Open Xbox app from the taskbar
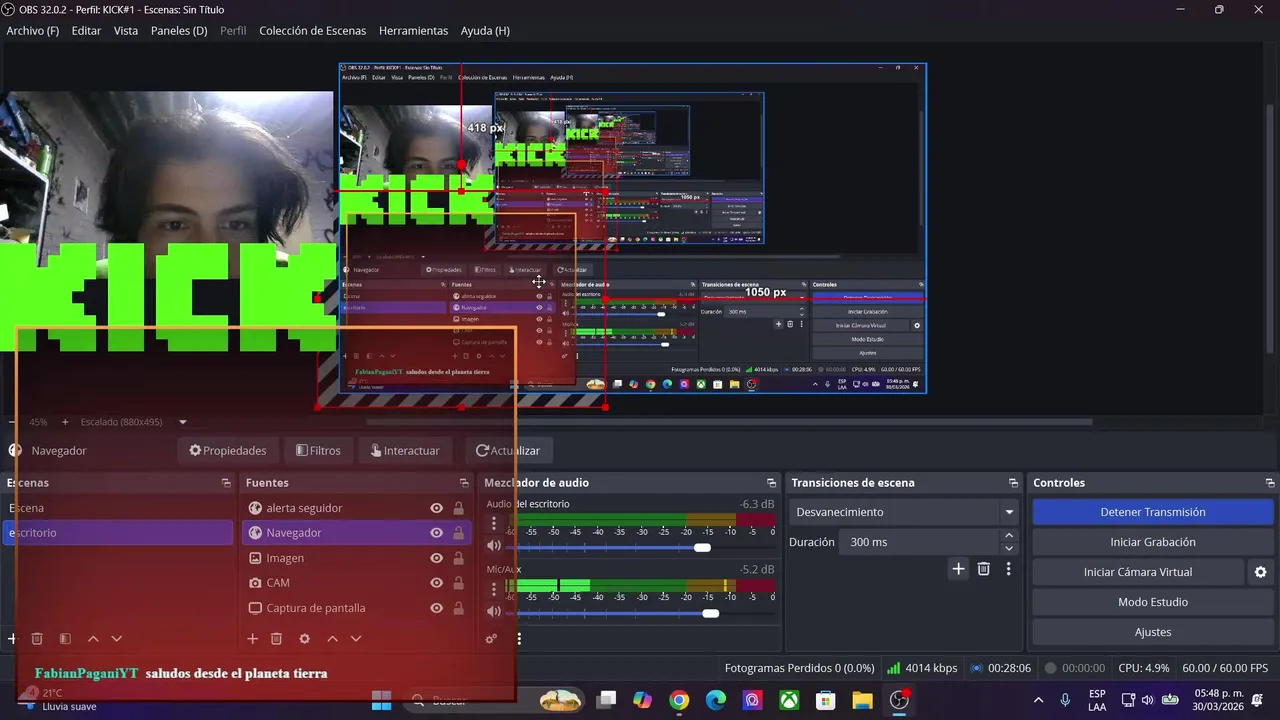The width and height of the screenshot is (1280, 720). (789, 700)
